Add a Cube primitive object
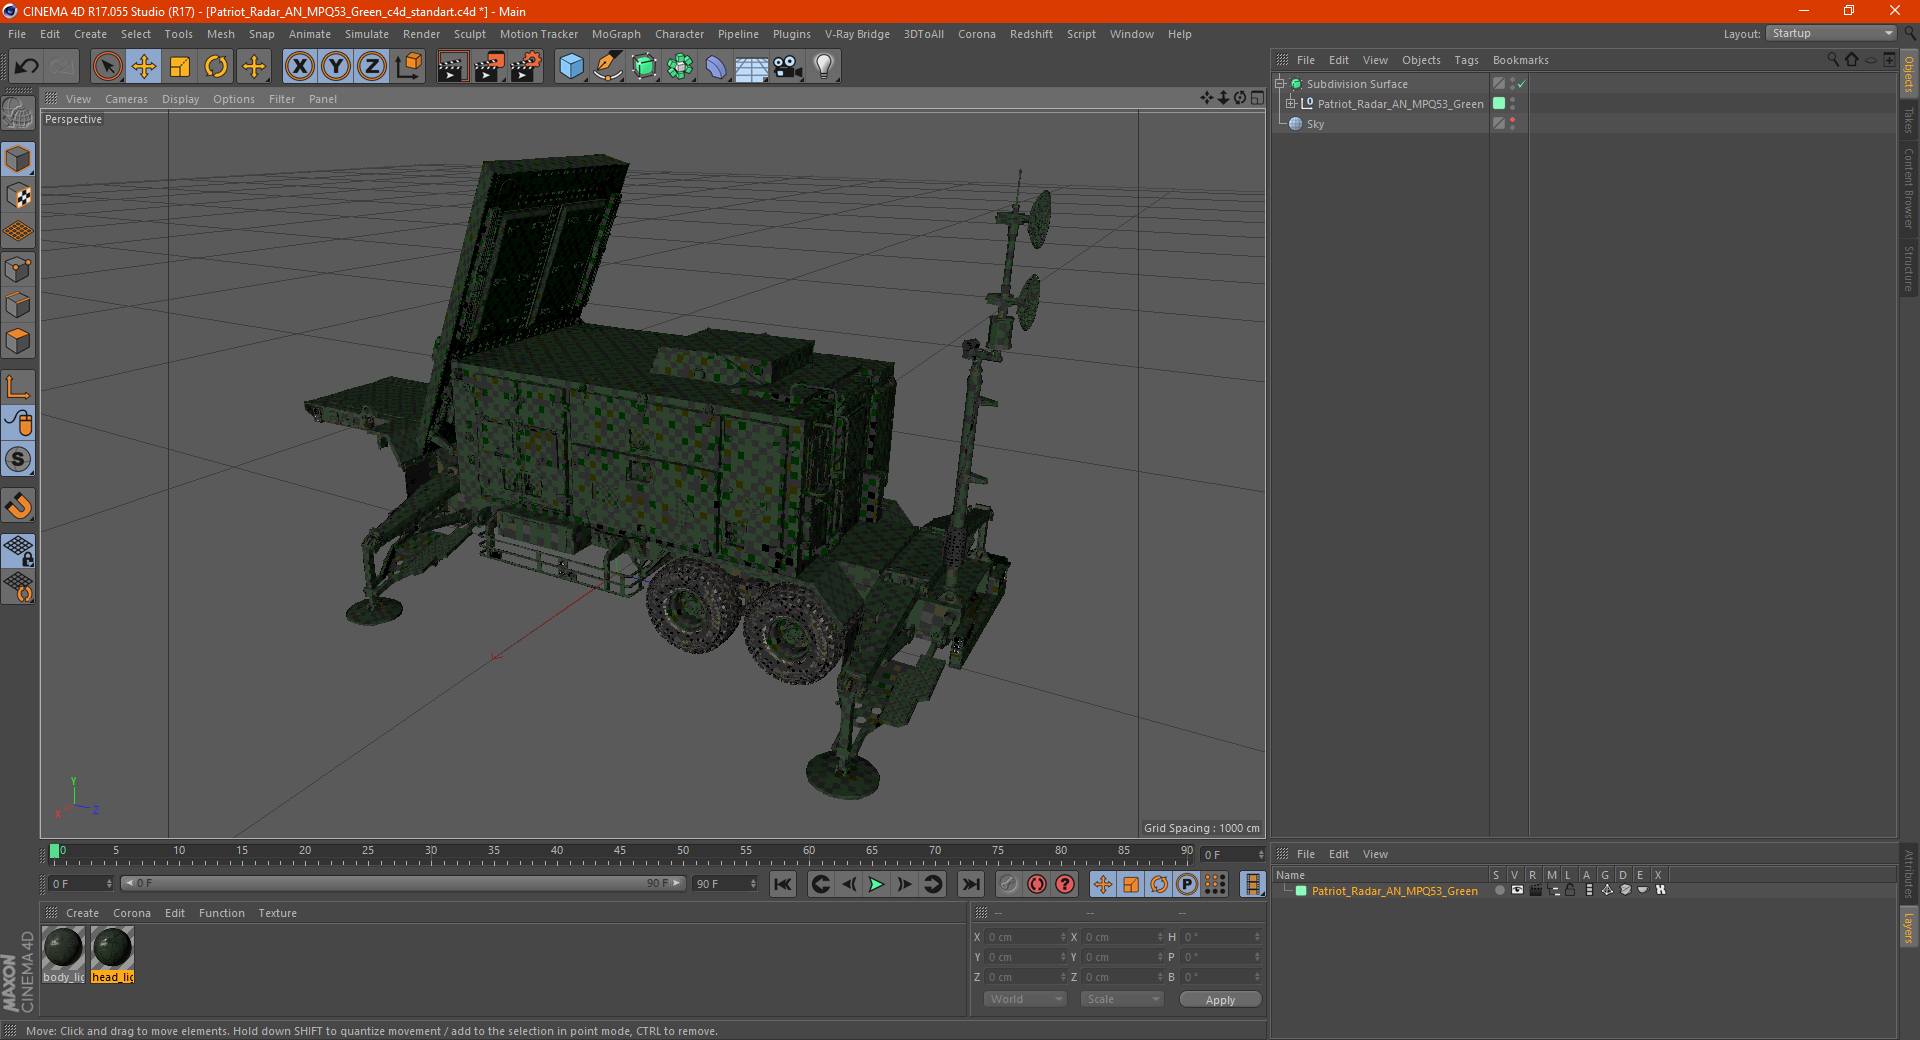This screenshot has width=1920, height=1040. click(x=571, y=67)
